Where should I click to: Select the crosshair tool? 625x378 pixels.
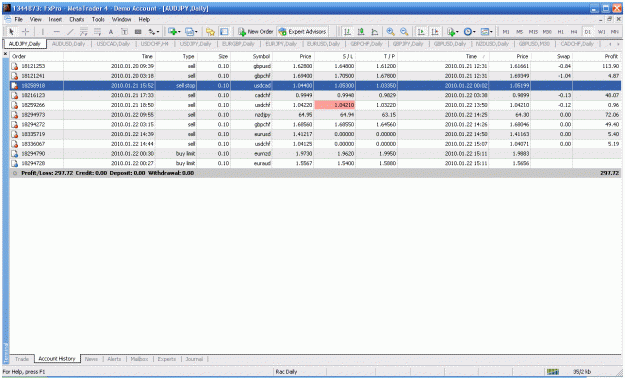[25, 32]
